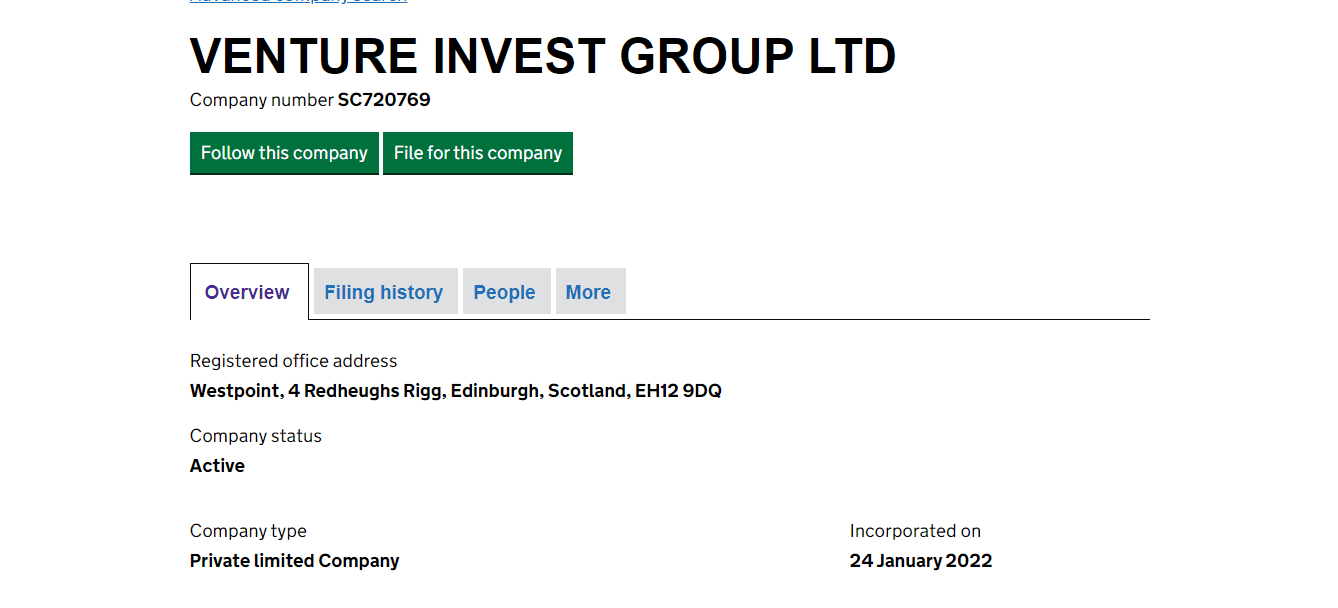Open the People tab
1338x608 pixels.
coord(504,292)
